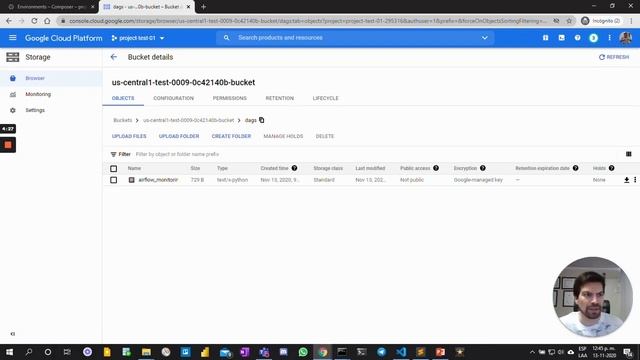This screenshot has width=640, height=360.
Task: Switch to the Objects tab
Action: pos(123,98)
